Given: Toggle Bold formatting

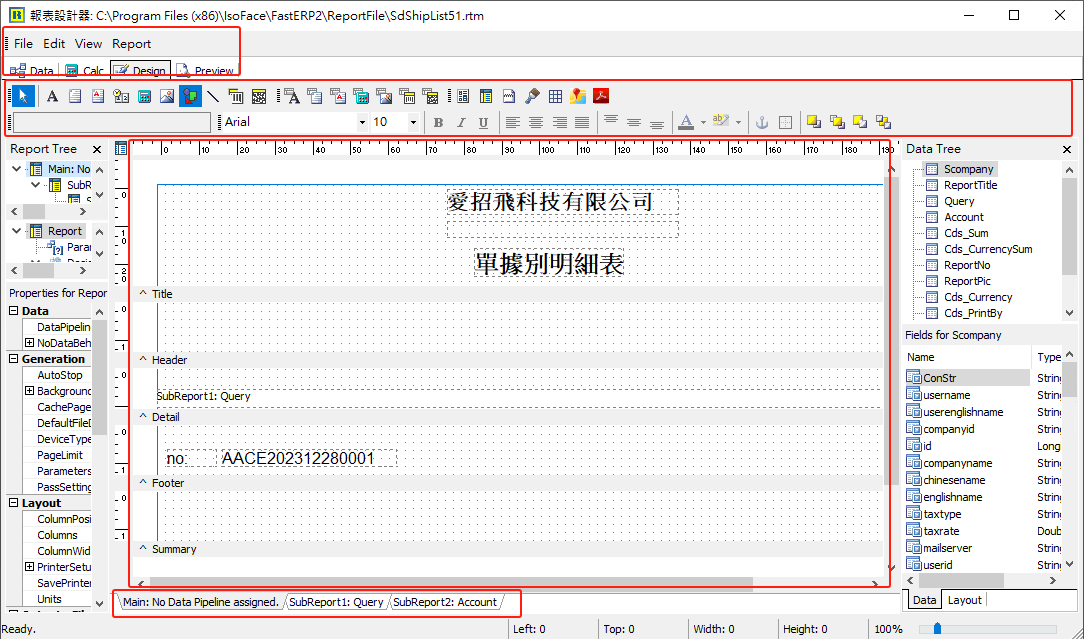Looking at the screenshot, I should pos(438,122).
